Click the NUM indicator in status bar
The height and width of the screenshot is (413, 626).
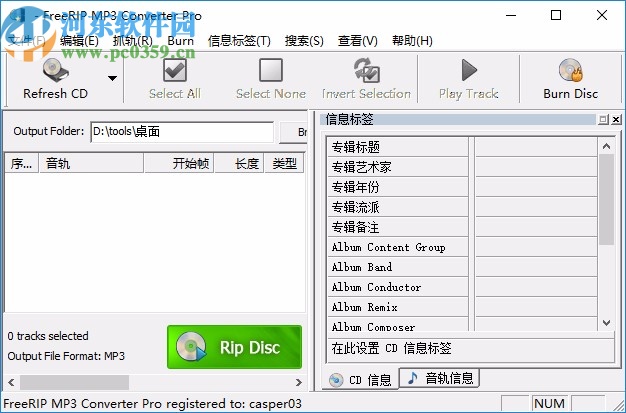click(x=549, y=403)
